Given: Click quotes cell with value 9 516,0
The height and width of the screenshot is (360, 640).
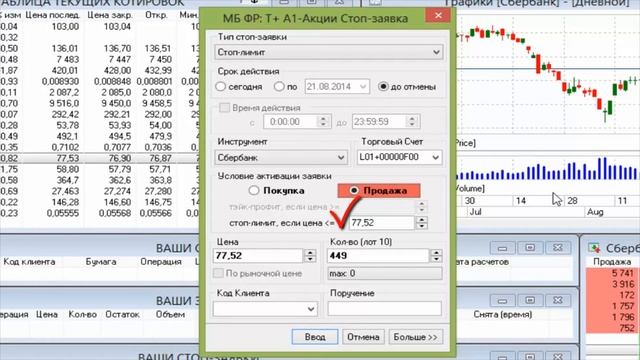Looking at the screenshot, I should pos(64,103).
